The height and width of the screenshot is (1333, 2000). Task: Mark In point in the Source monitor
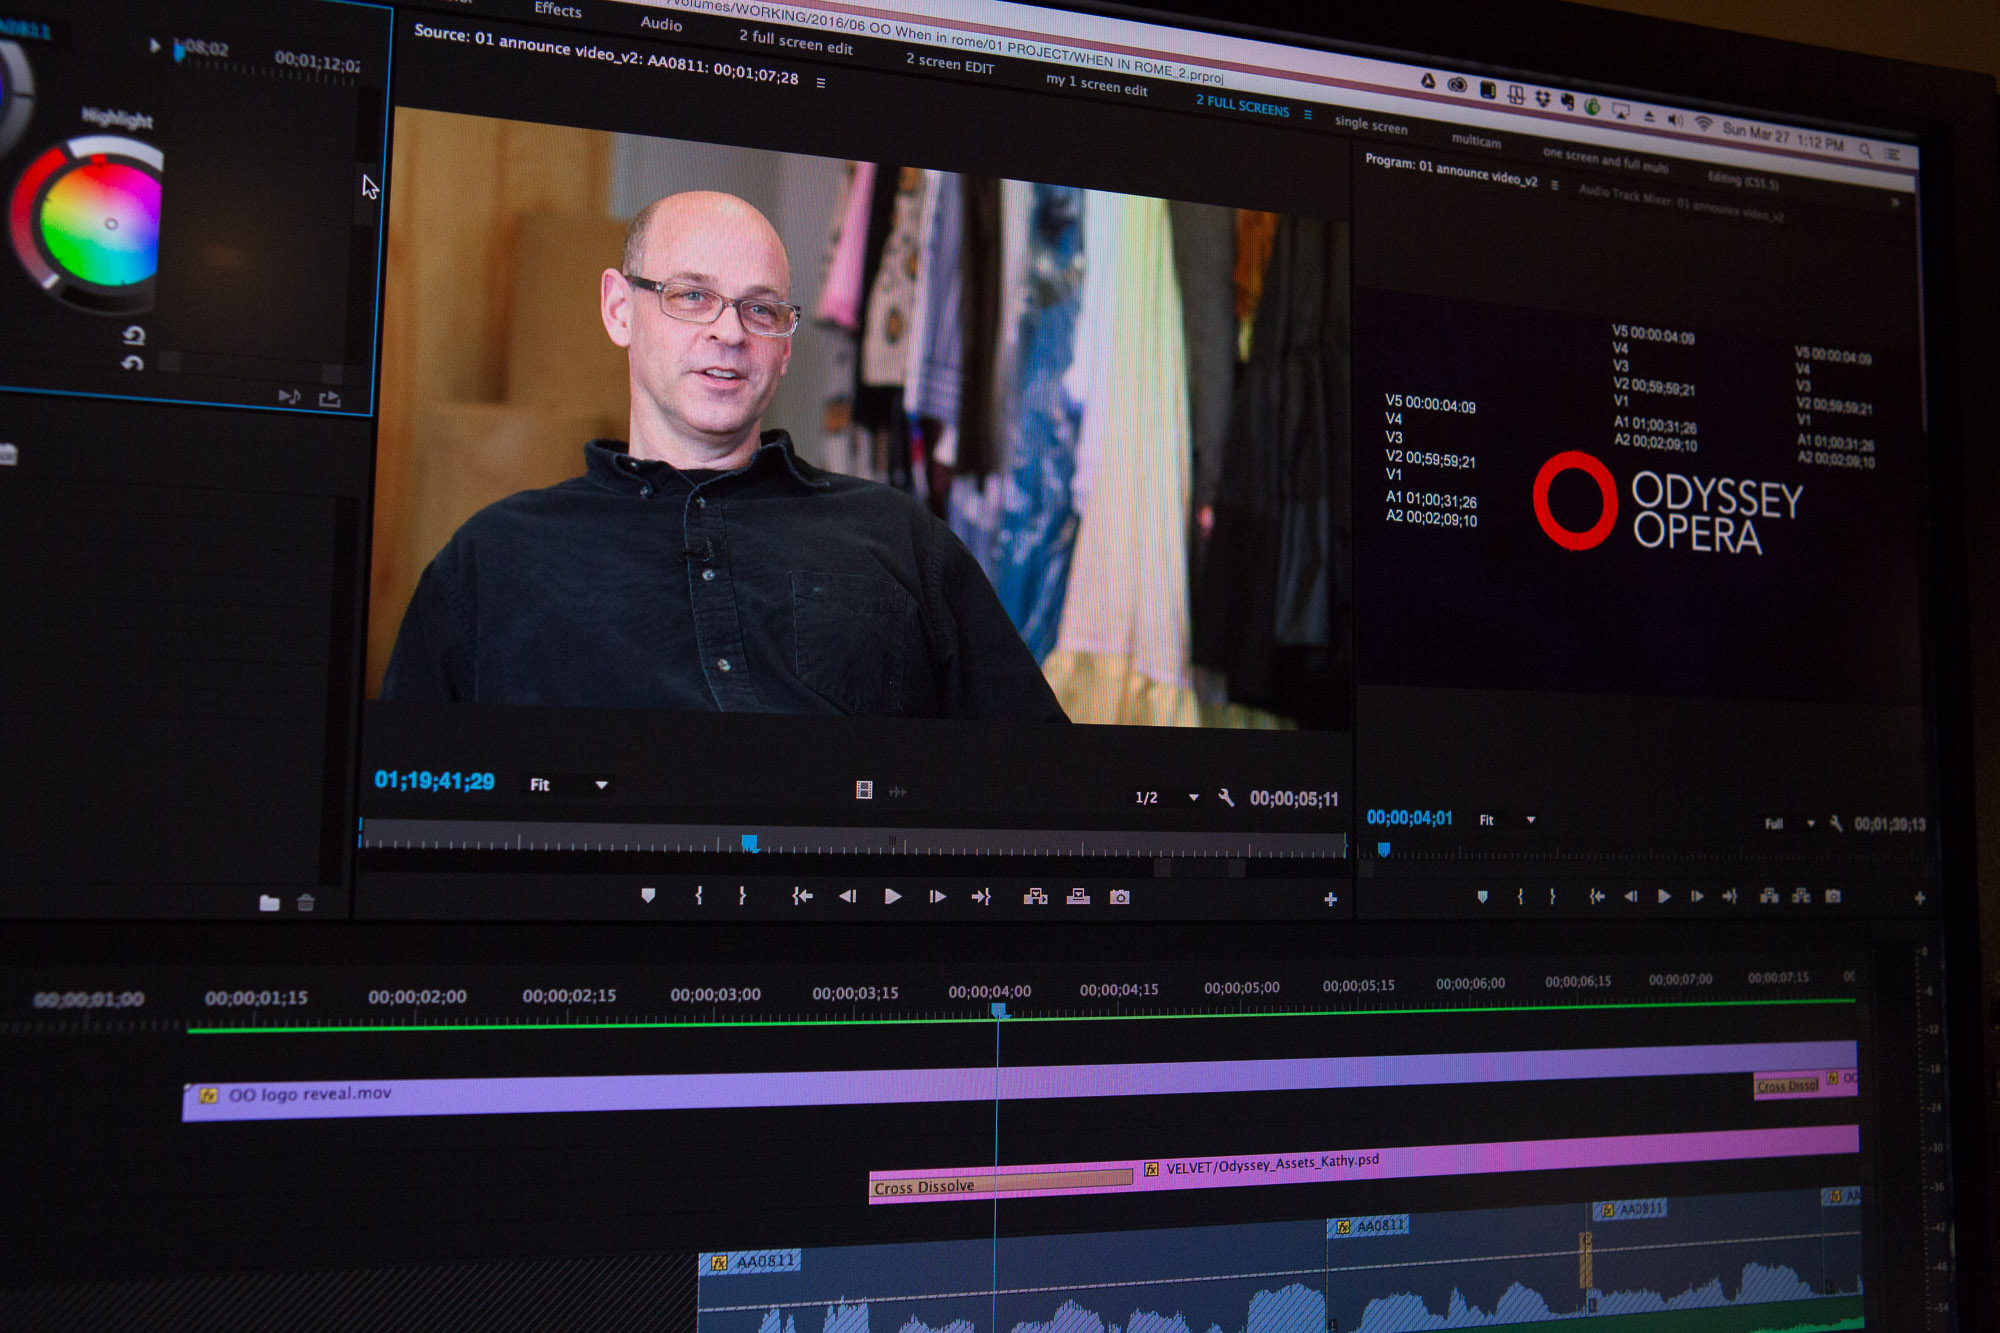(699, 895)
